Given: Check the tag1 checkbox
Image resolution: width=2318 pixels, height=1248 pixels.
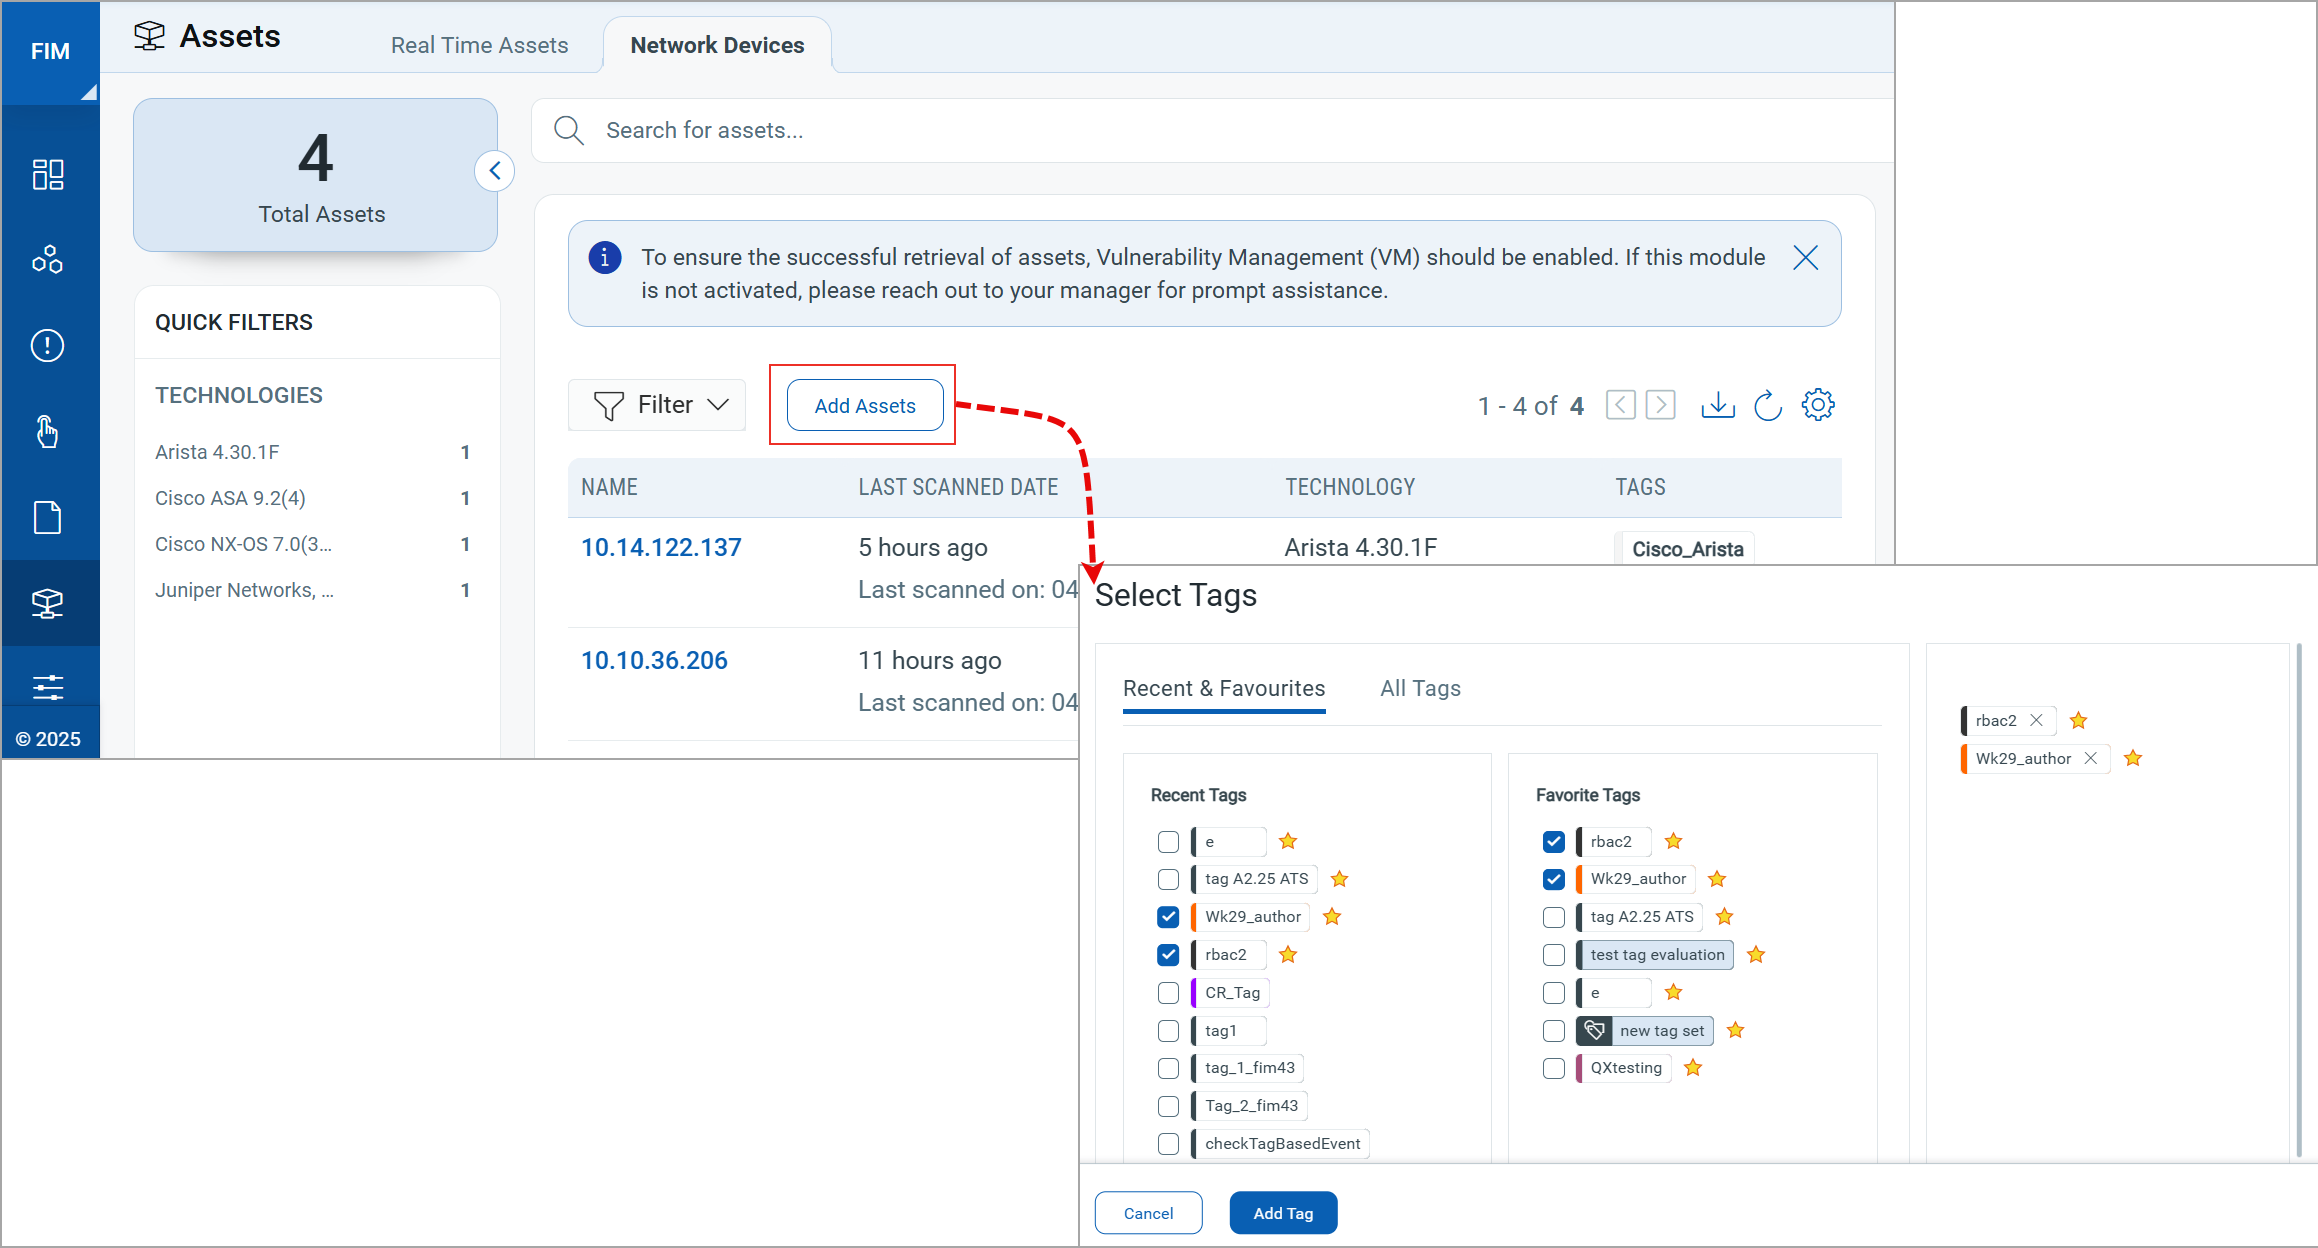Looking at the screenshot, I should [x=1168, y=1030].
